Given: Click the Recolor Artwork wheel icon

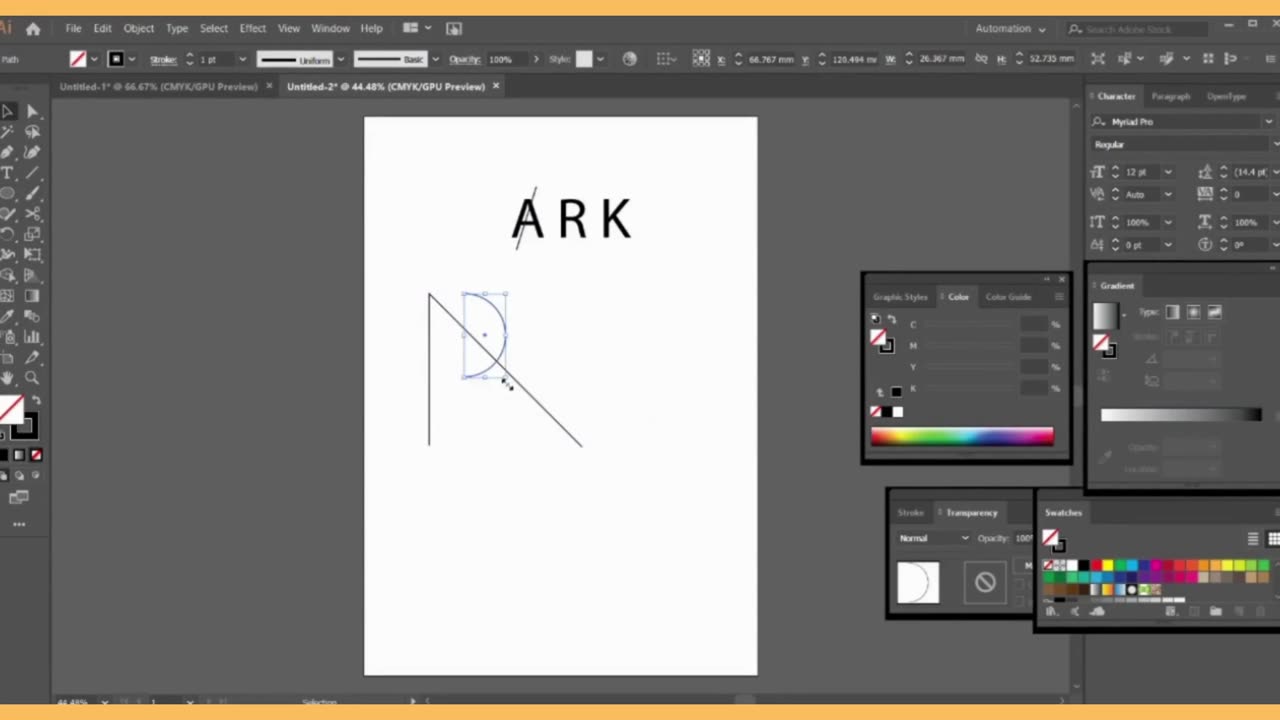Looking at the screenshot, I should point(629,59).
